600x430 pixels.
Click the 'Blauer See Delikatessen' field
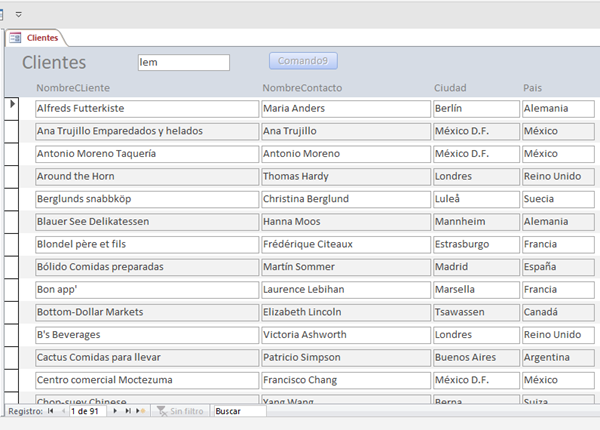coord(147,222)
